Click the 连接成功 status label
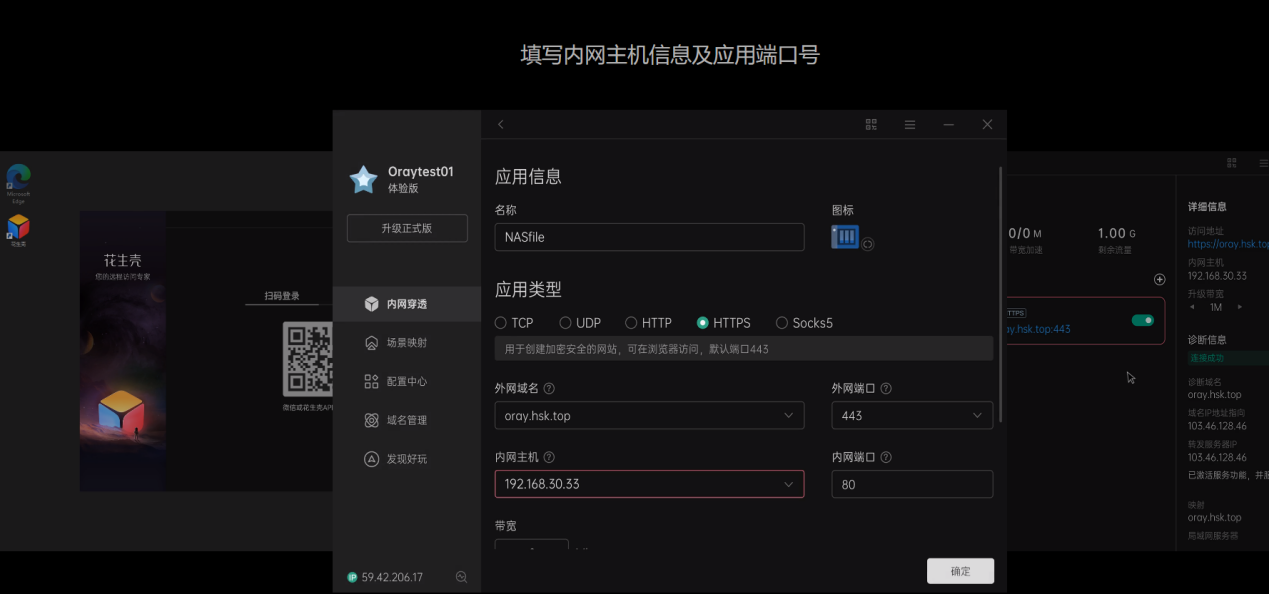 1206,358
